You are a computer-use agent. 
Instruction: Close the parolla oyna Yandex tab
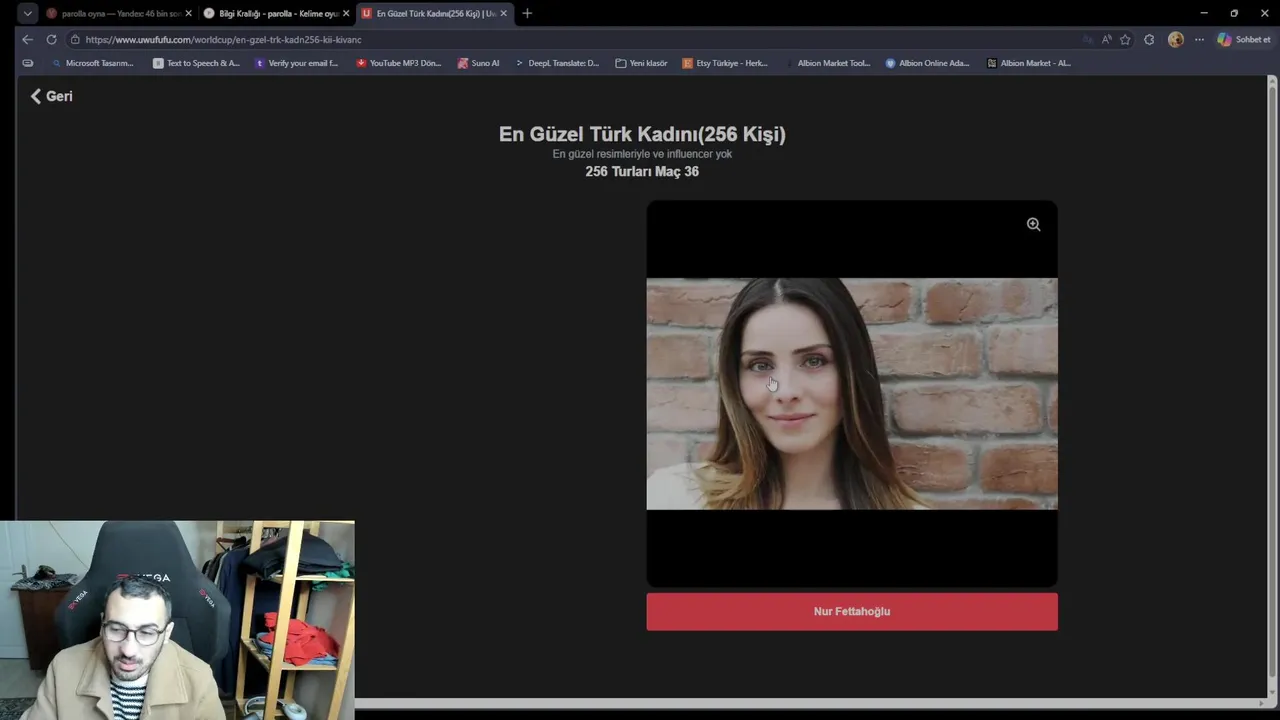click(x=188, y=13)
